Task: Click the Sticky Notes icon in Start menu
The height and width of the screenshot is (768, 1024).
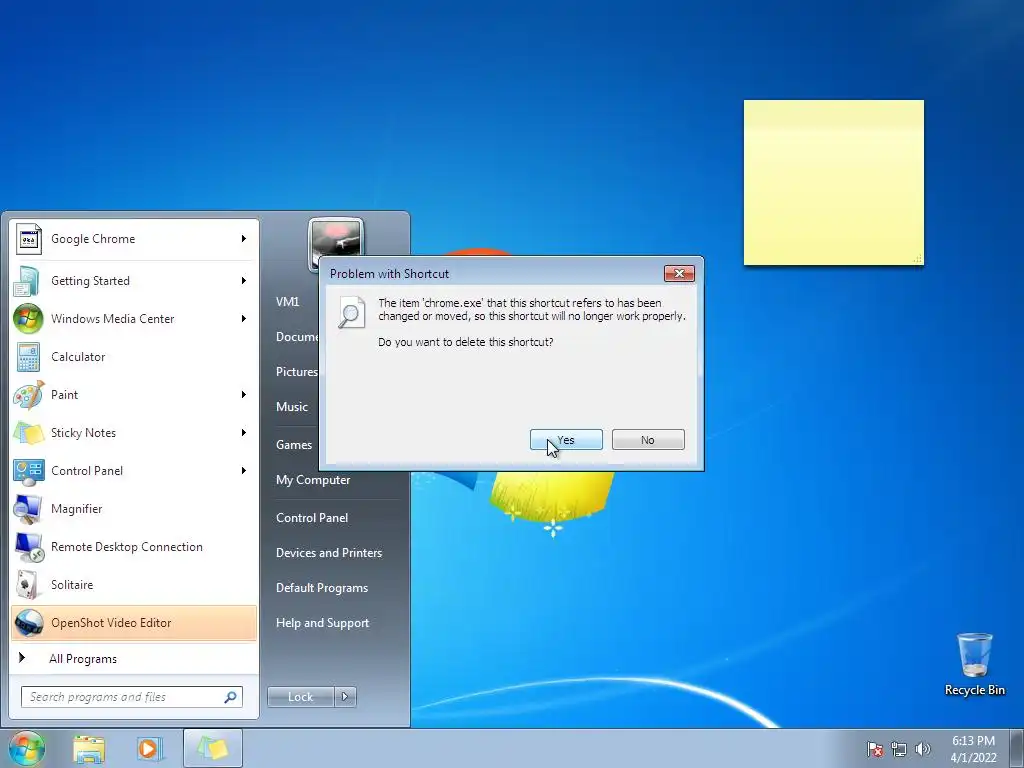Action: click(28, 433)
